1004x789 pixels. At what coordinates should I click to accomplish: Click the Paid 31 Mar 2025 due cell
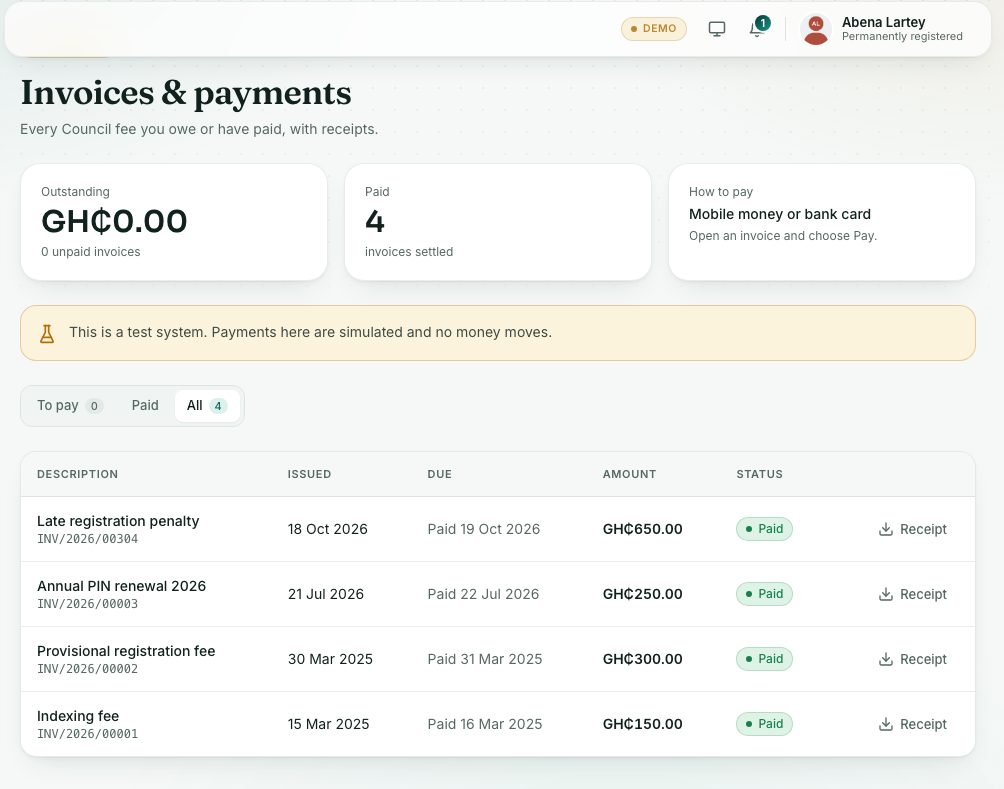pyautogui.click(x=485, y=659)
